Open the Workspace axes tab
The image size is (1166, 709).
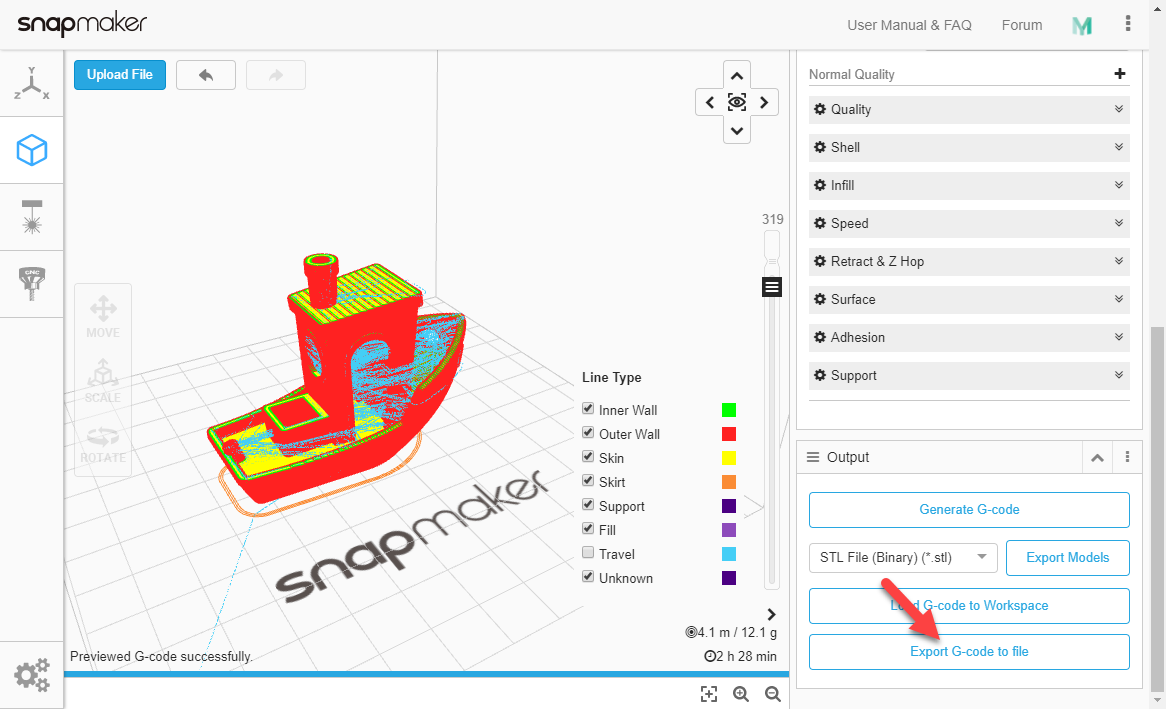[31, 83]
